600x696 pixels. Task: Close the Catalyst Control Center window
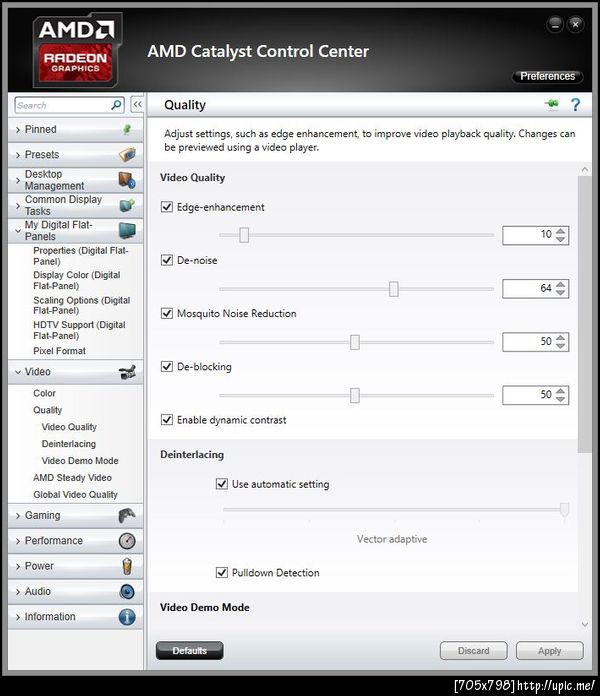pos(576,24)
